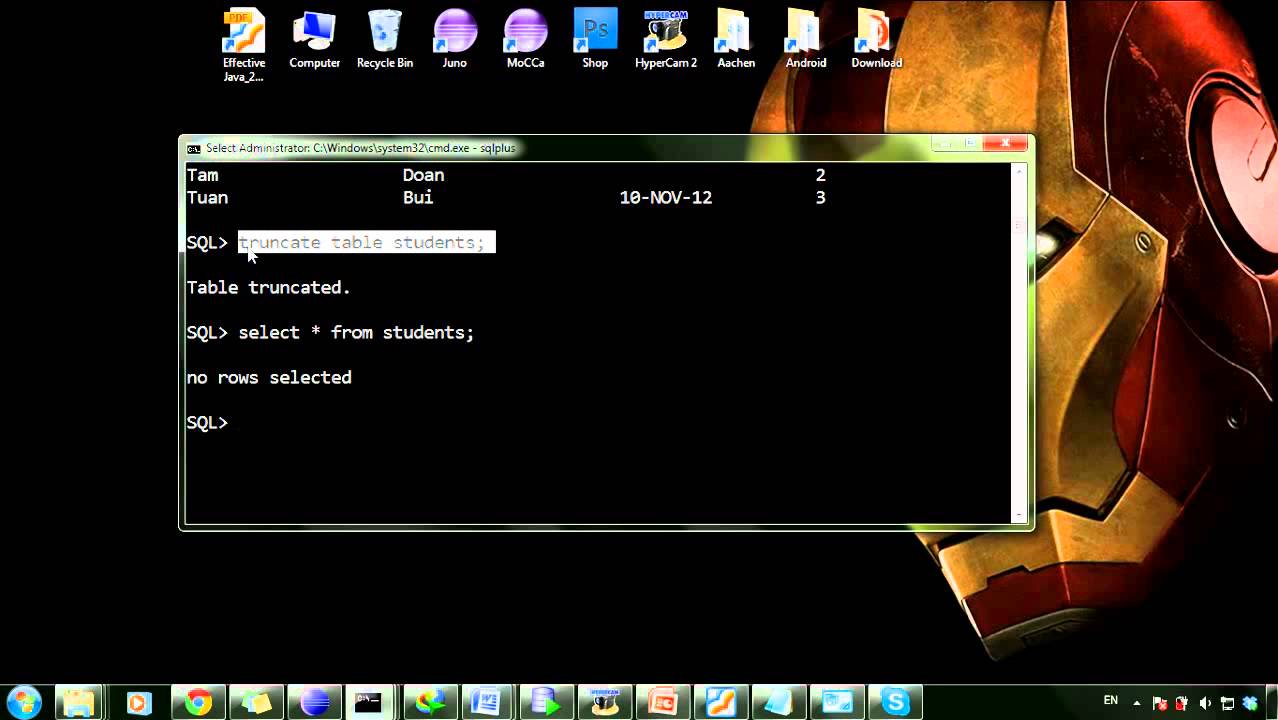Open the Dropbox tray icon

(1249, 703)
